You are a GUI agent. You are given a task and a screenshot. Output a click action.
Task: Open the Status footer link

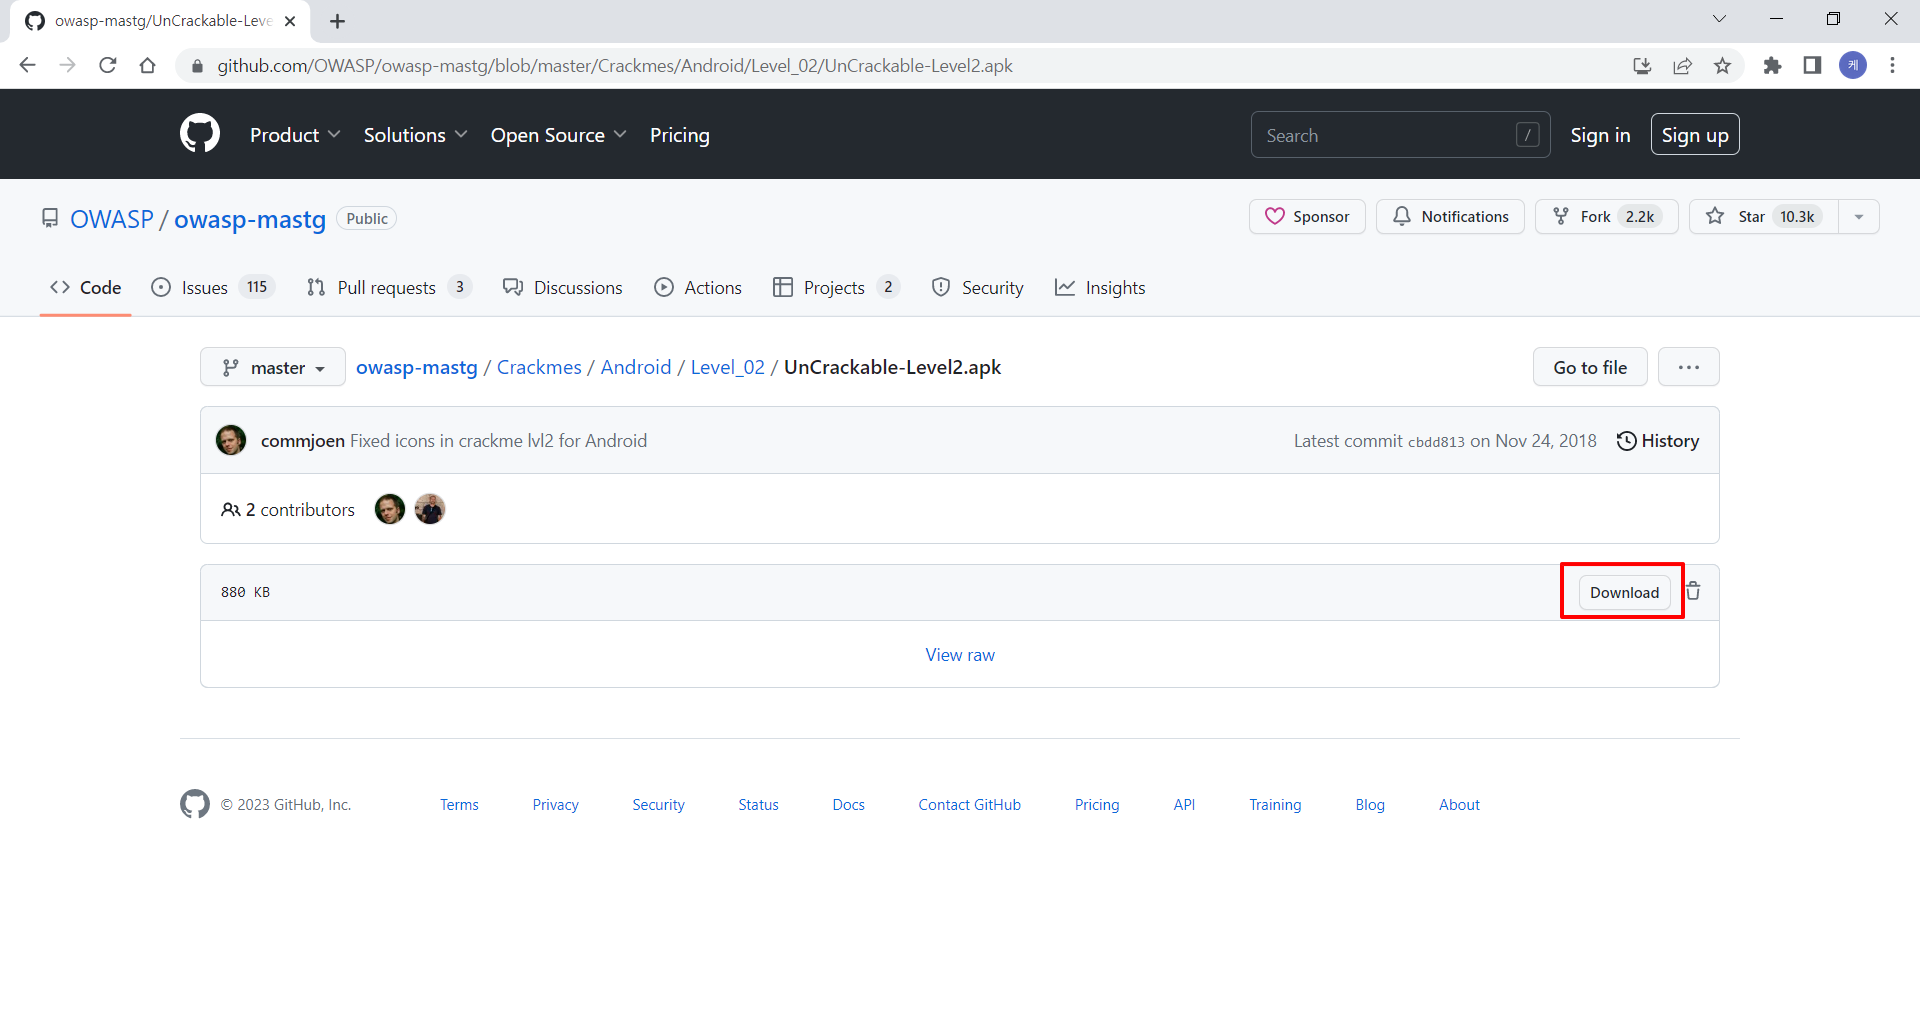758,805
